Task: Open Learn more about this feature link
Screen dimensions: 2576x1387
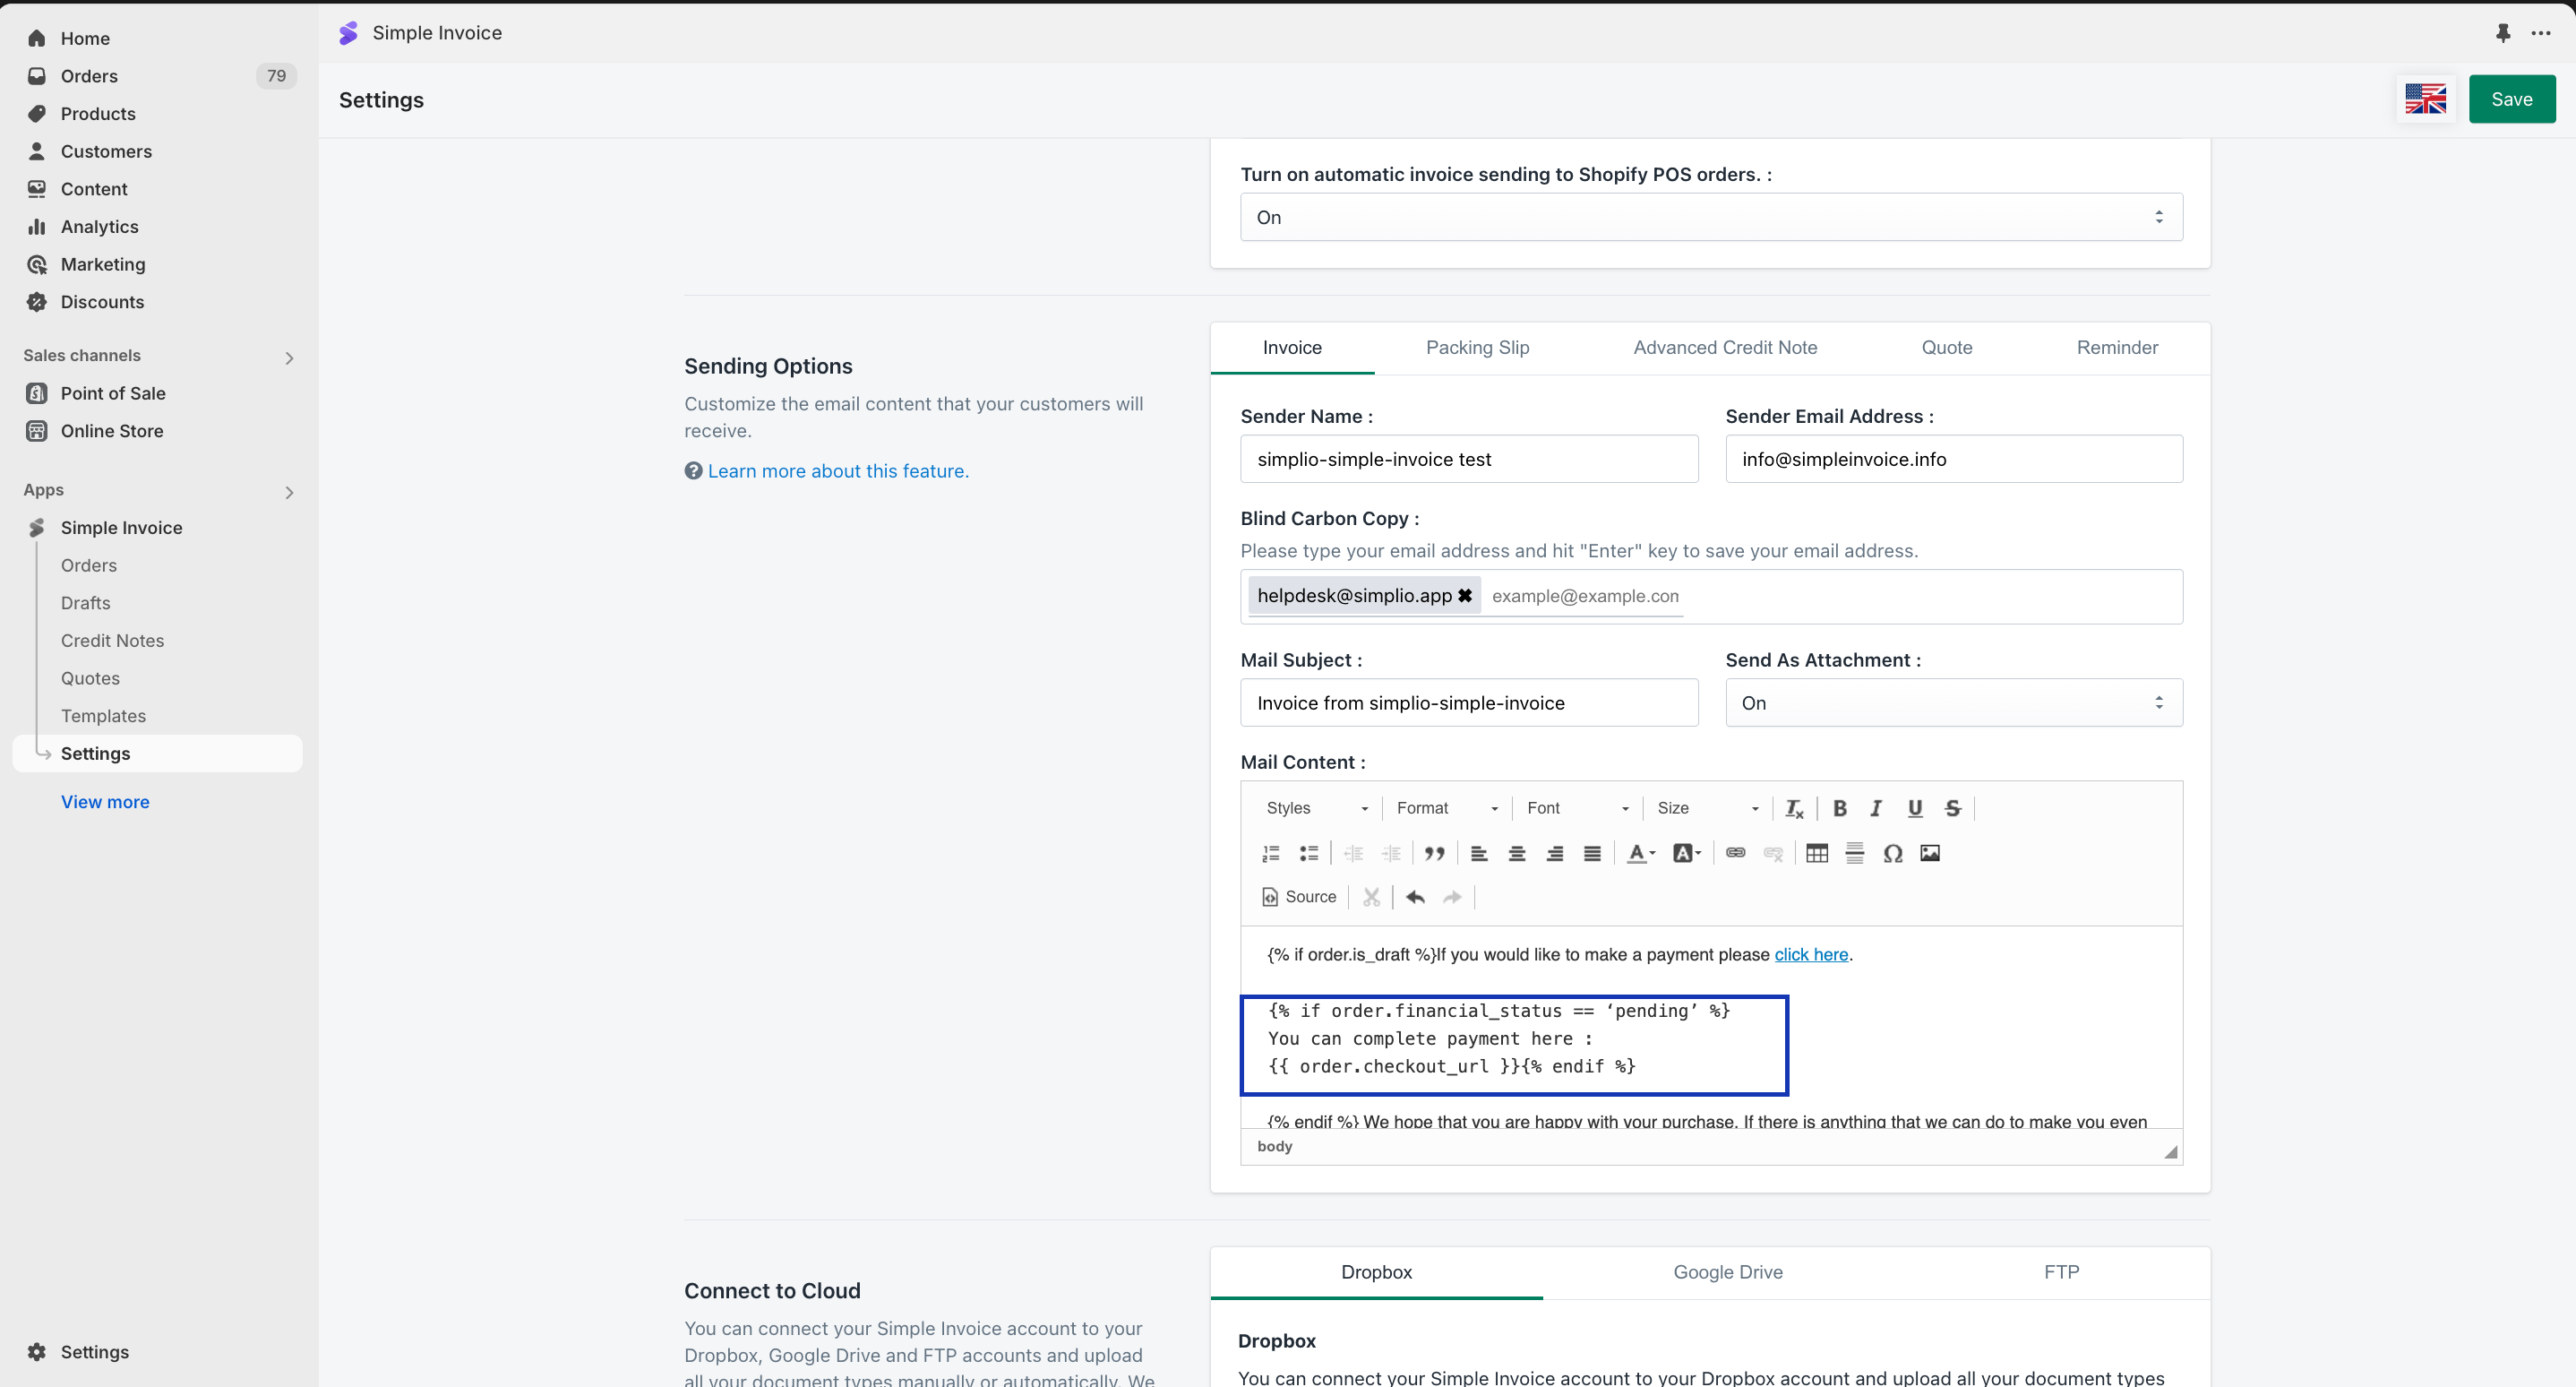Action: pyautogui.click(x=837, y=471)
